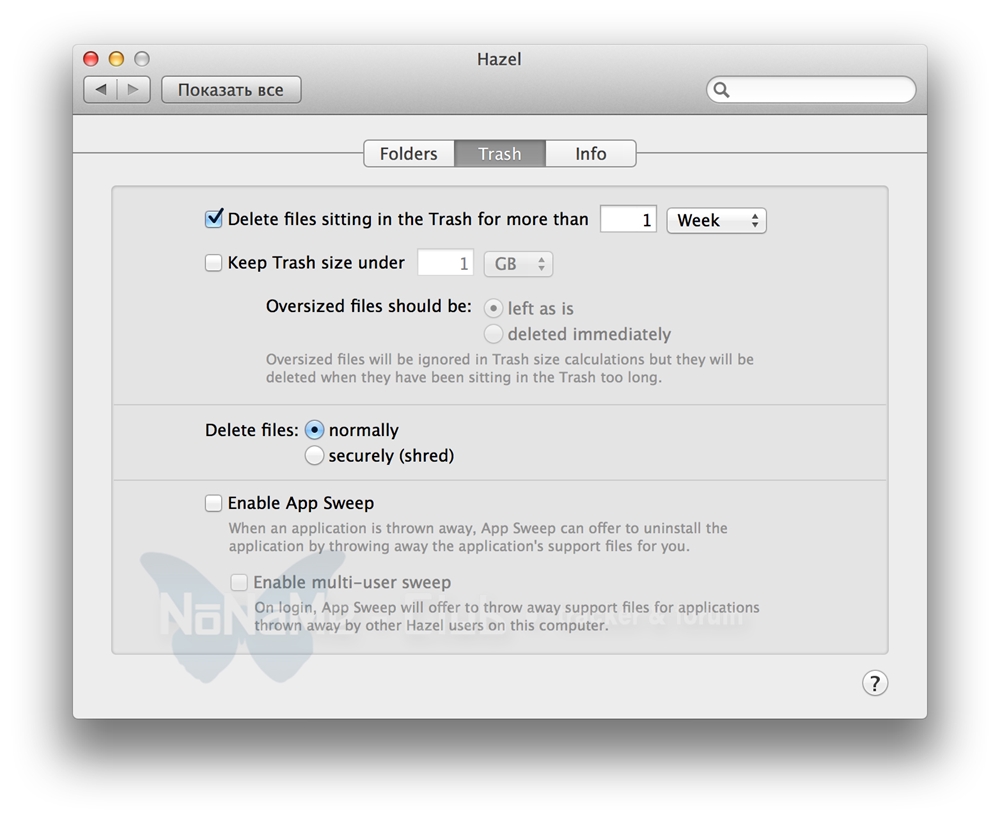Click the Показать все button
This screenshot has height=819, width=1000.
(x=231, y=90)
